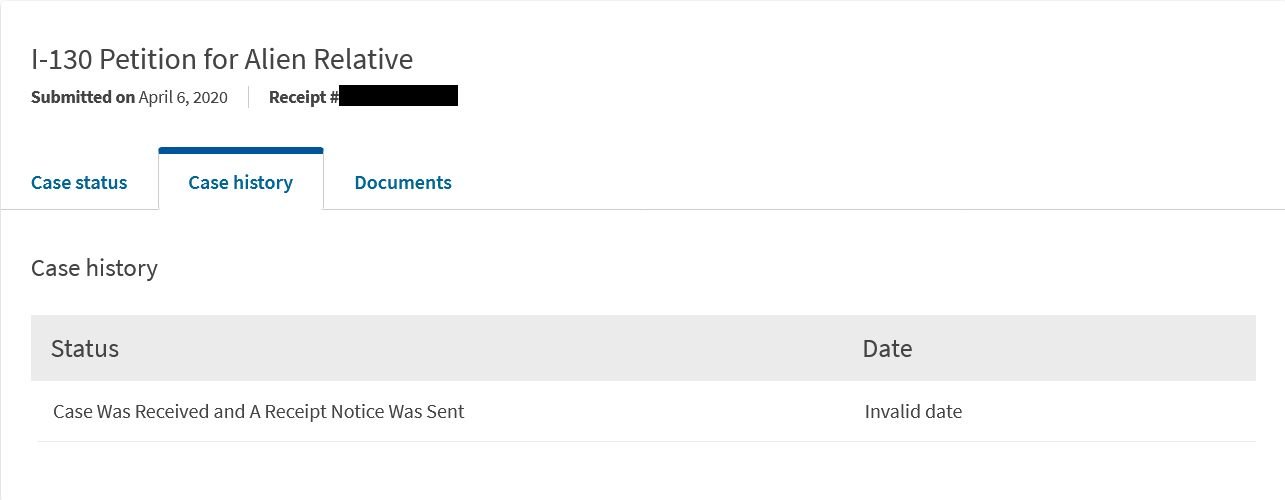This screenshot has height=500, width=1285.
Task: Click the bold "Submitted on" label
Action: (x=83, y=97)
